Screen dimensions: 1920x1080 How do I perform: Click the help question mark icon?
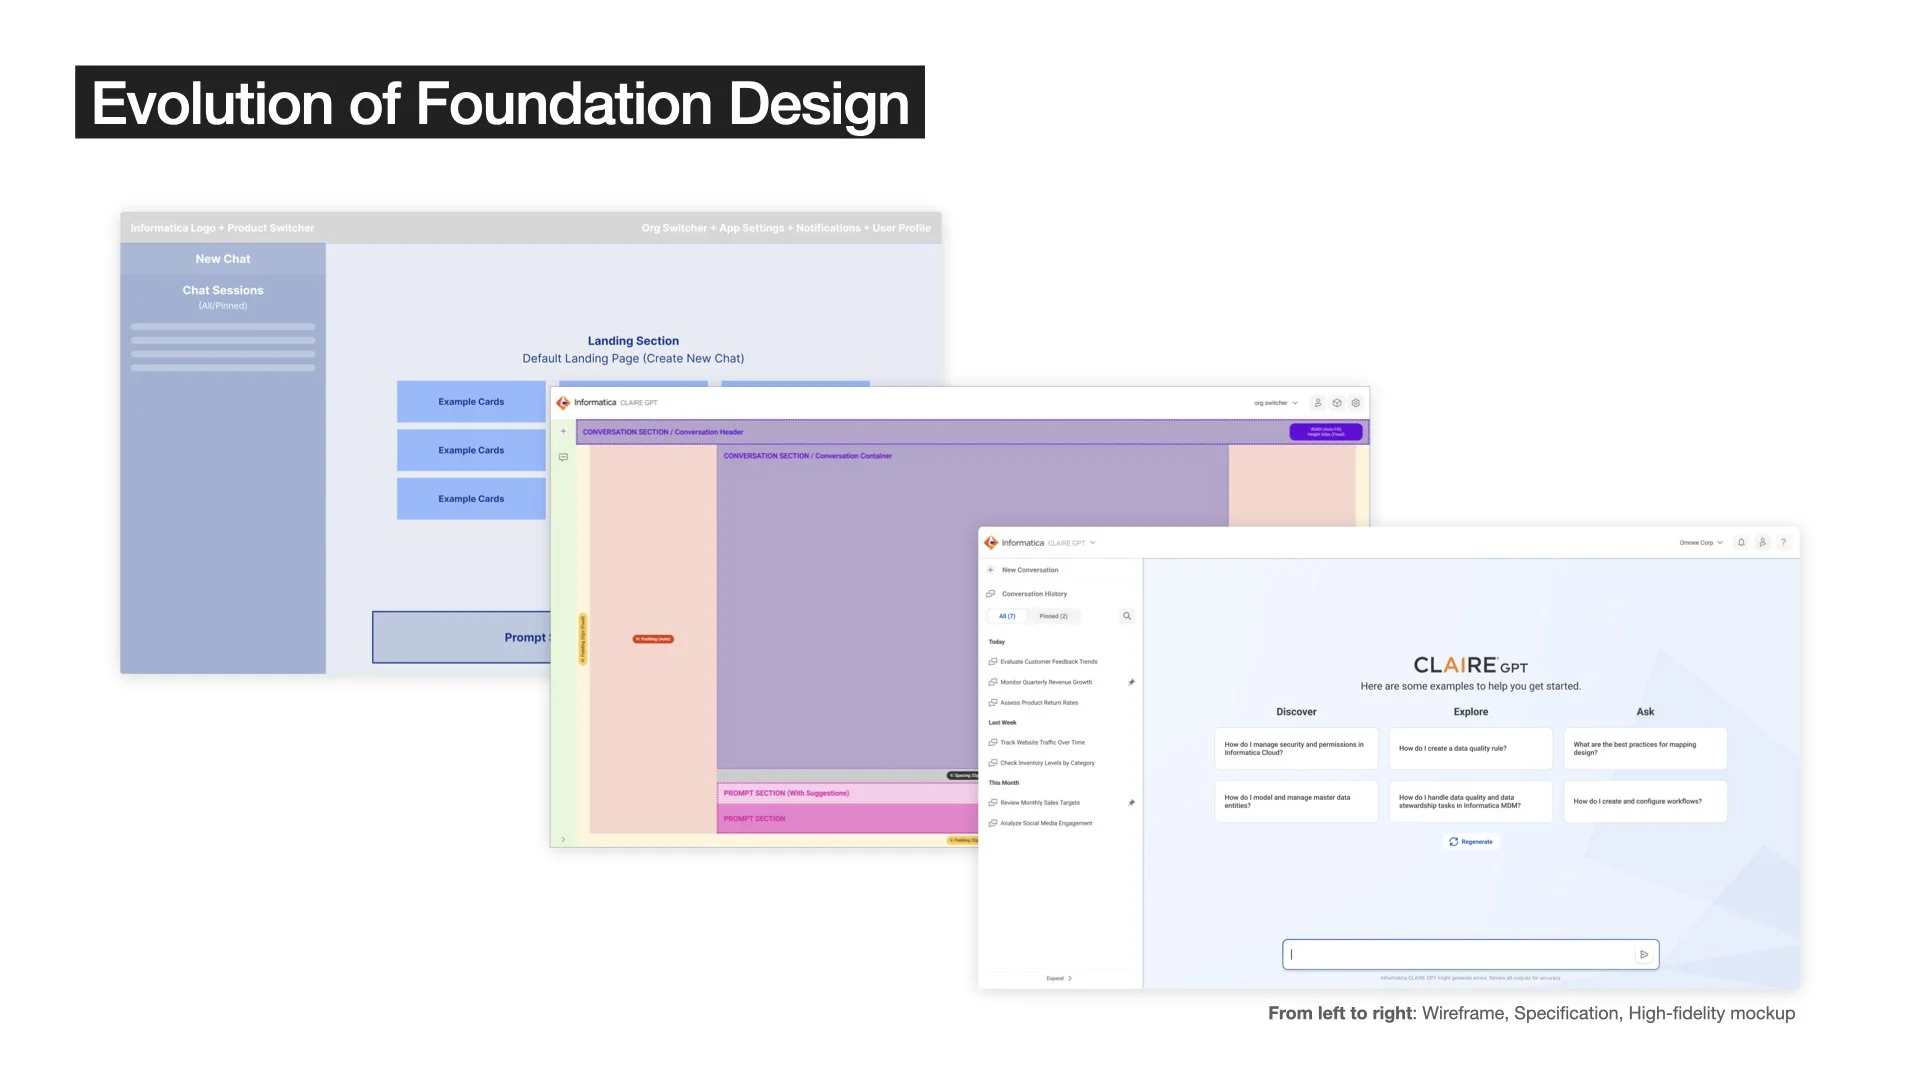1783,542
